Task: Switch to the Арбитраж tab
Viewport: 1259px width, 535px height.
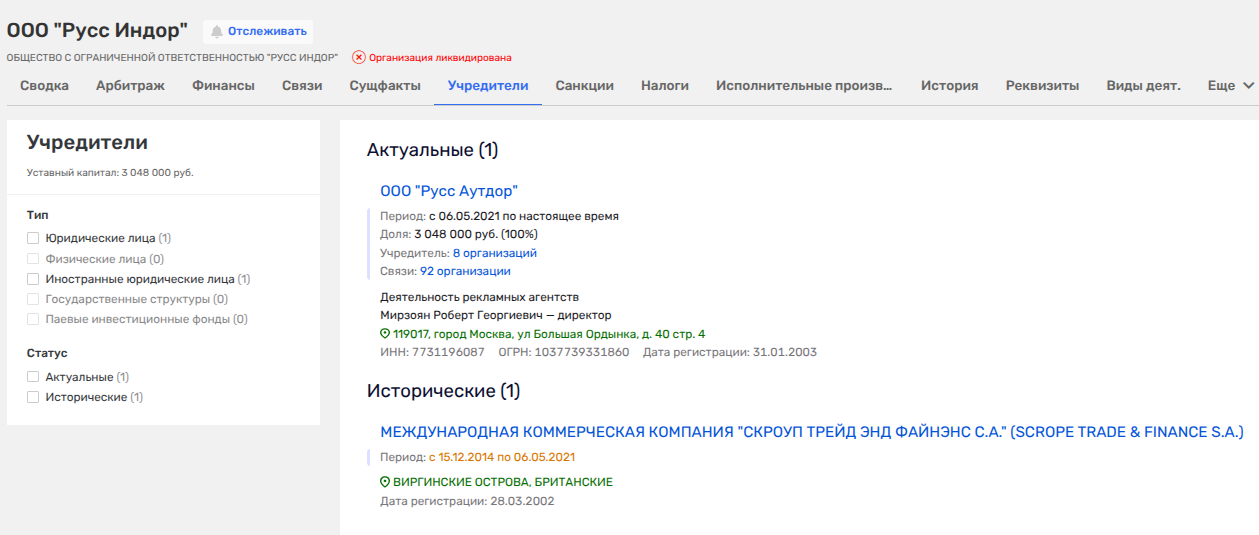Action: pyautogui.click(x=130, y=86)
